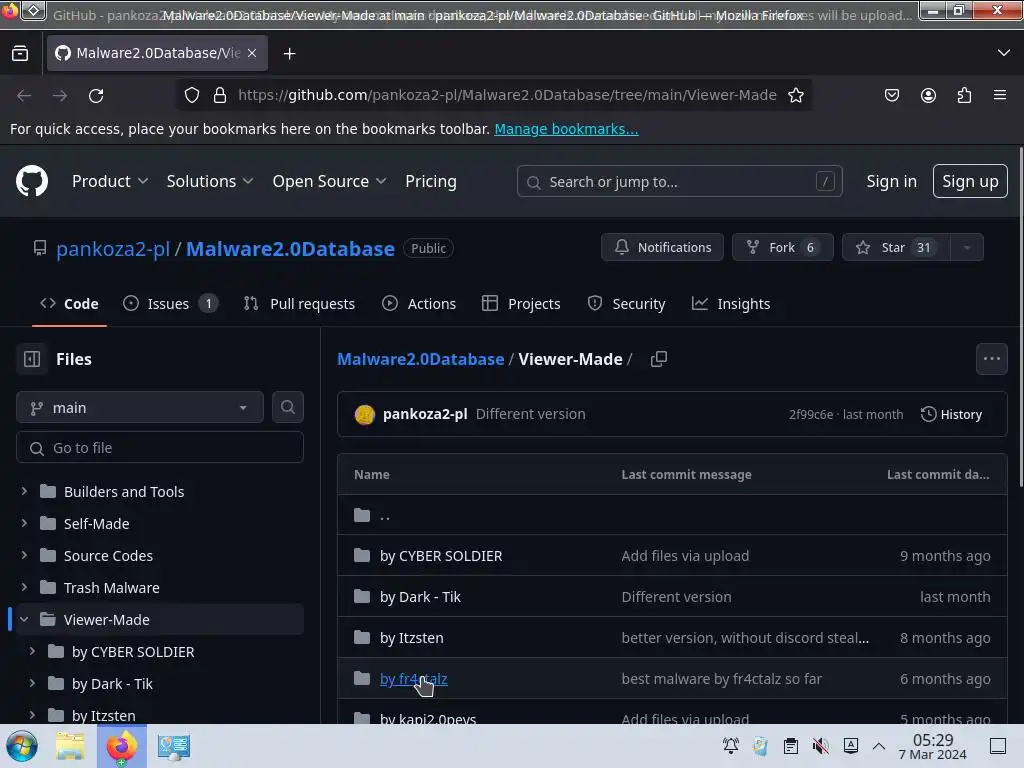The image size is (1024, 768).
Task: Switch to the Actions tab
Action: (x=419, y=304)
